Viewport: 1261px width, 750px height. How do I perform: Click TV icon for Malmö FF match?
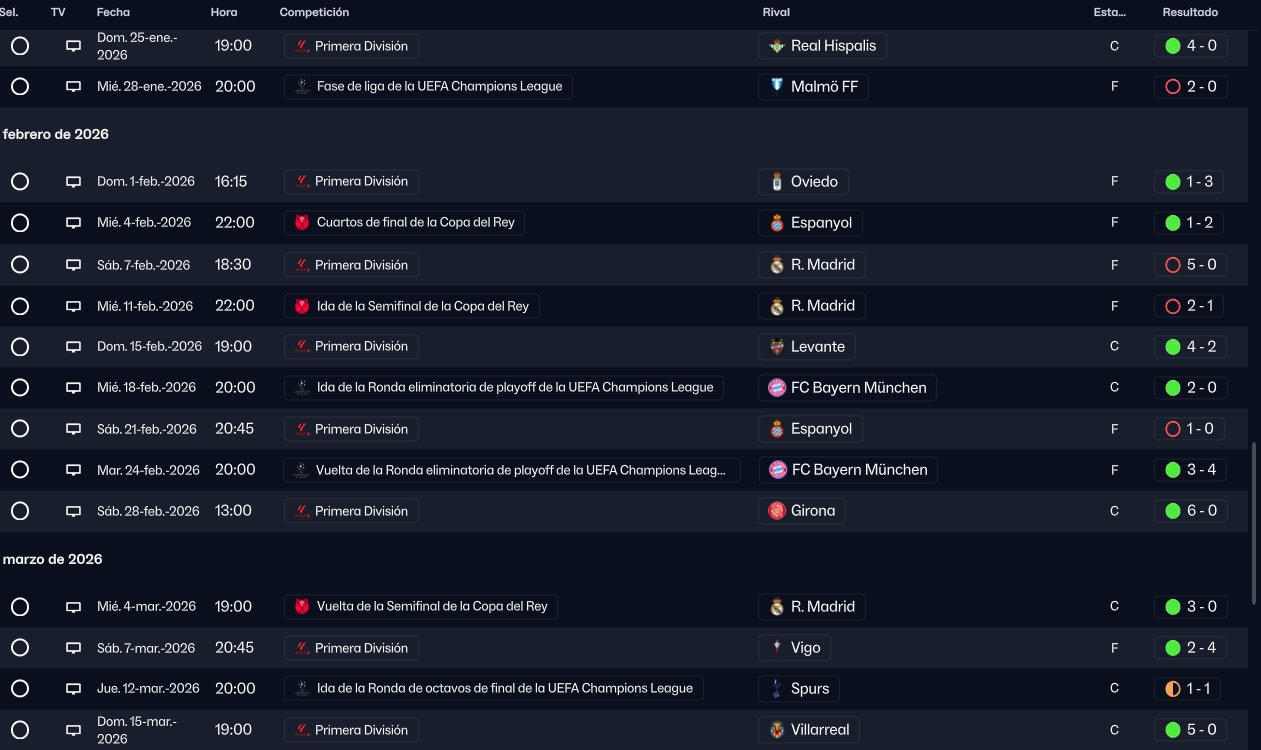[73, 87]
